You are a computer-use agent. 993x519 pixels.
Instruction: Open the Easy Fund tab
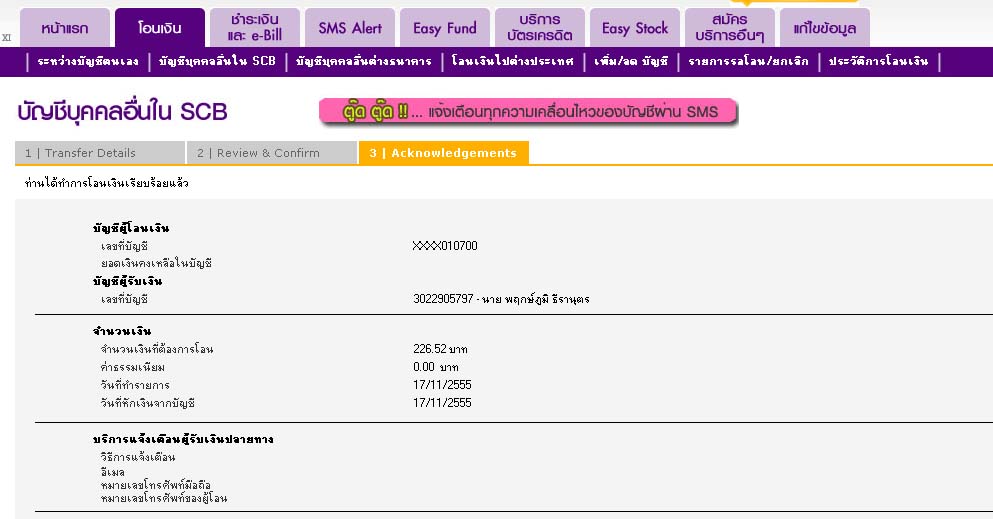[445, 28]
